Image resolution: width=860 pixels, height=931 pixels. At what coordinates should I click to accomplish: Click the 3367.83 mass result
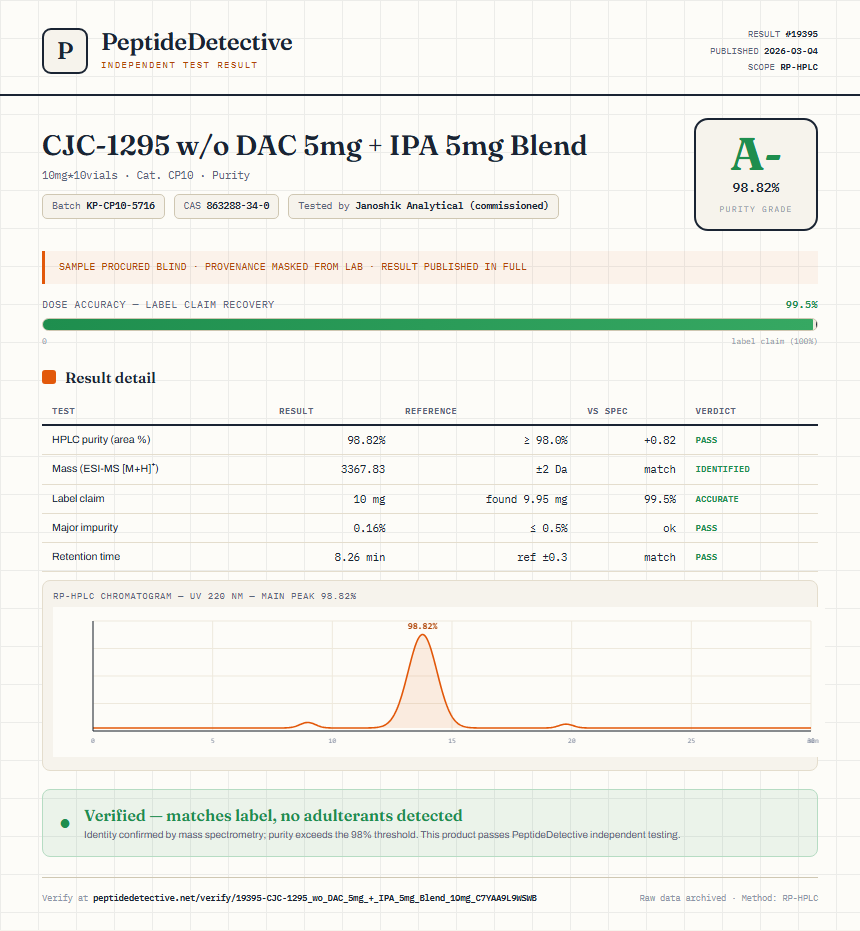[363, 469]
